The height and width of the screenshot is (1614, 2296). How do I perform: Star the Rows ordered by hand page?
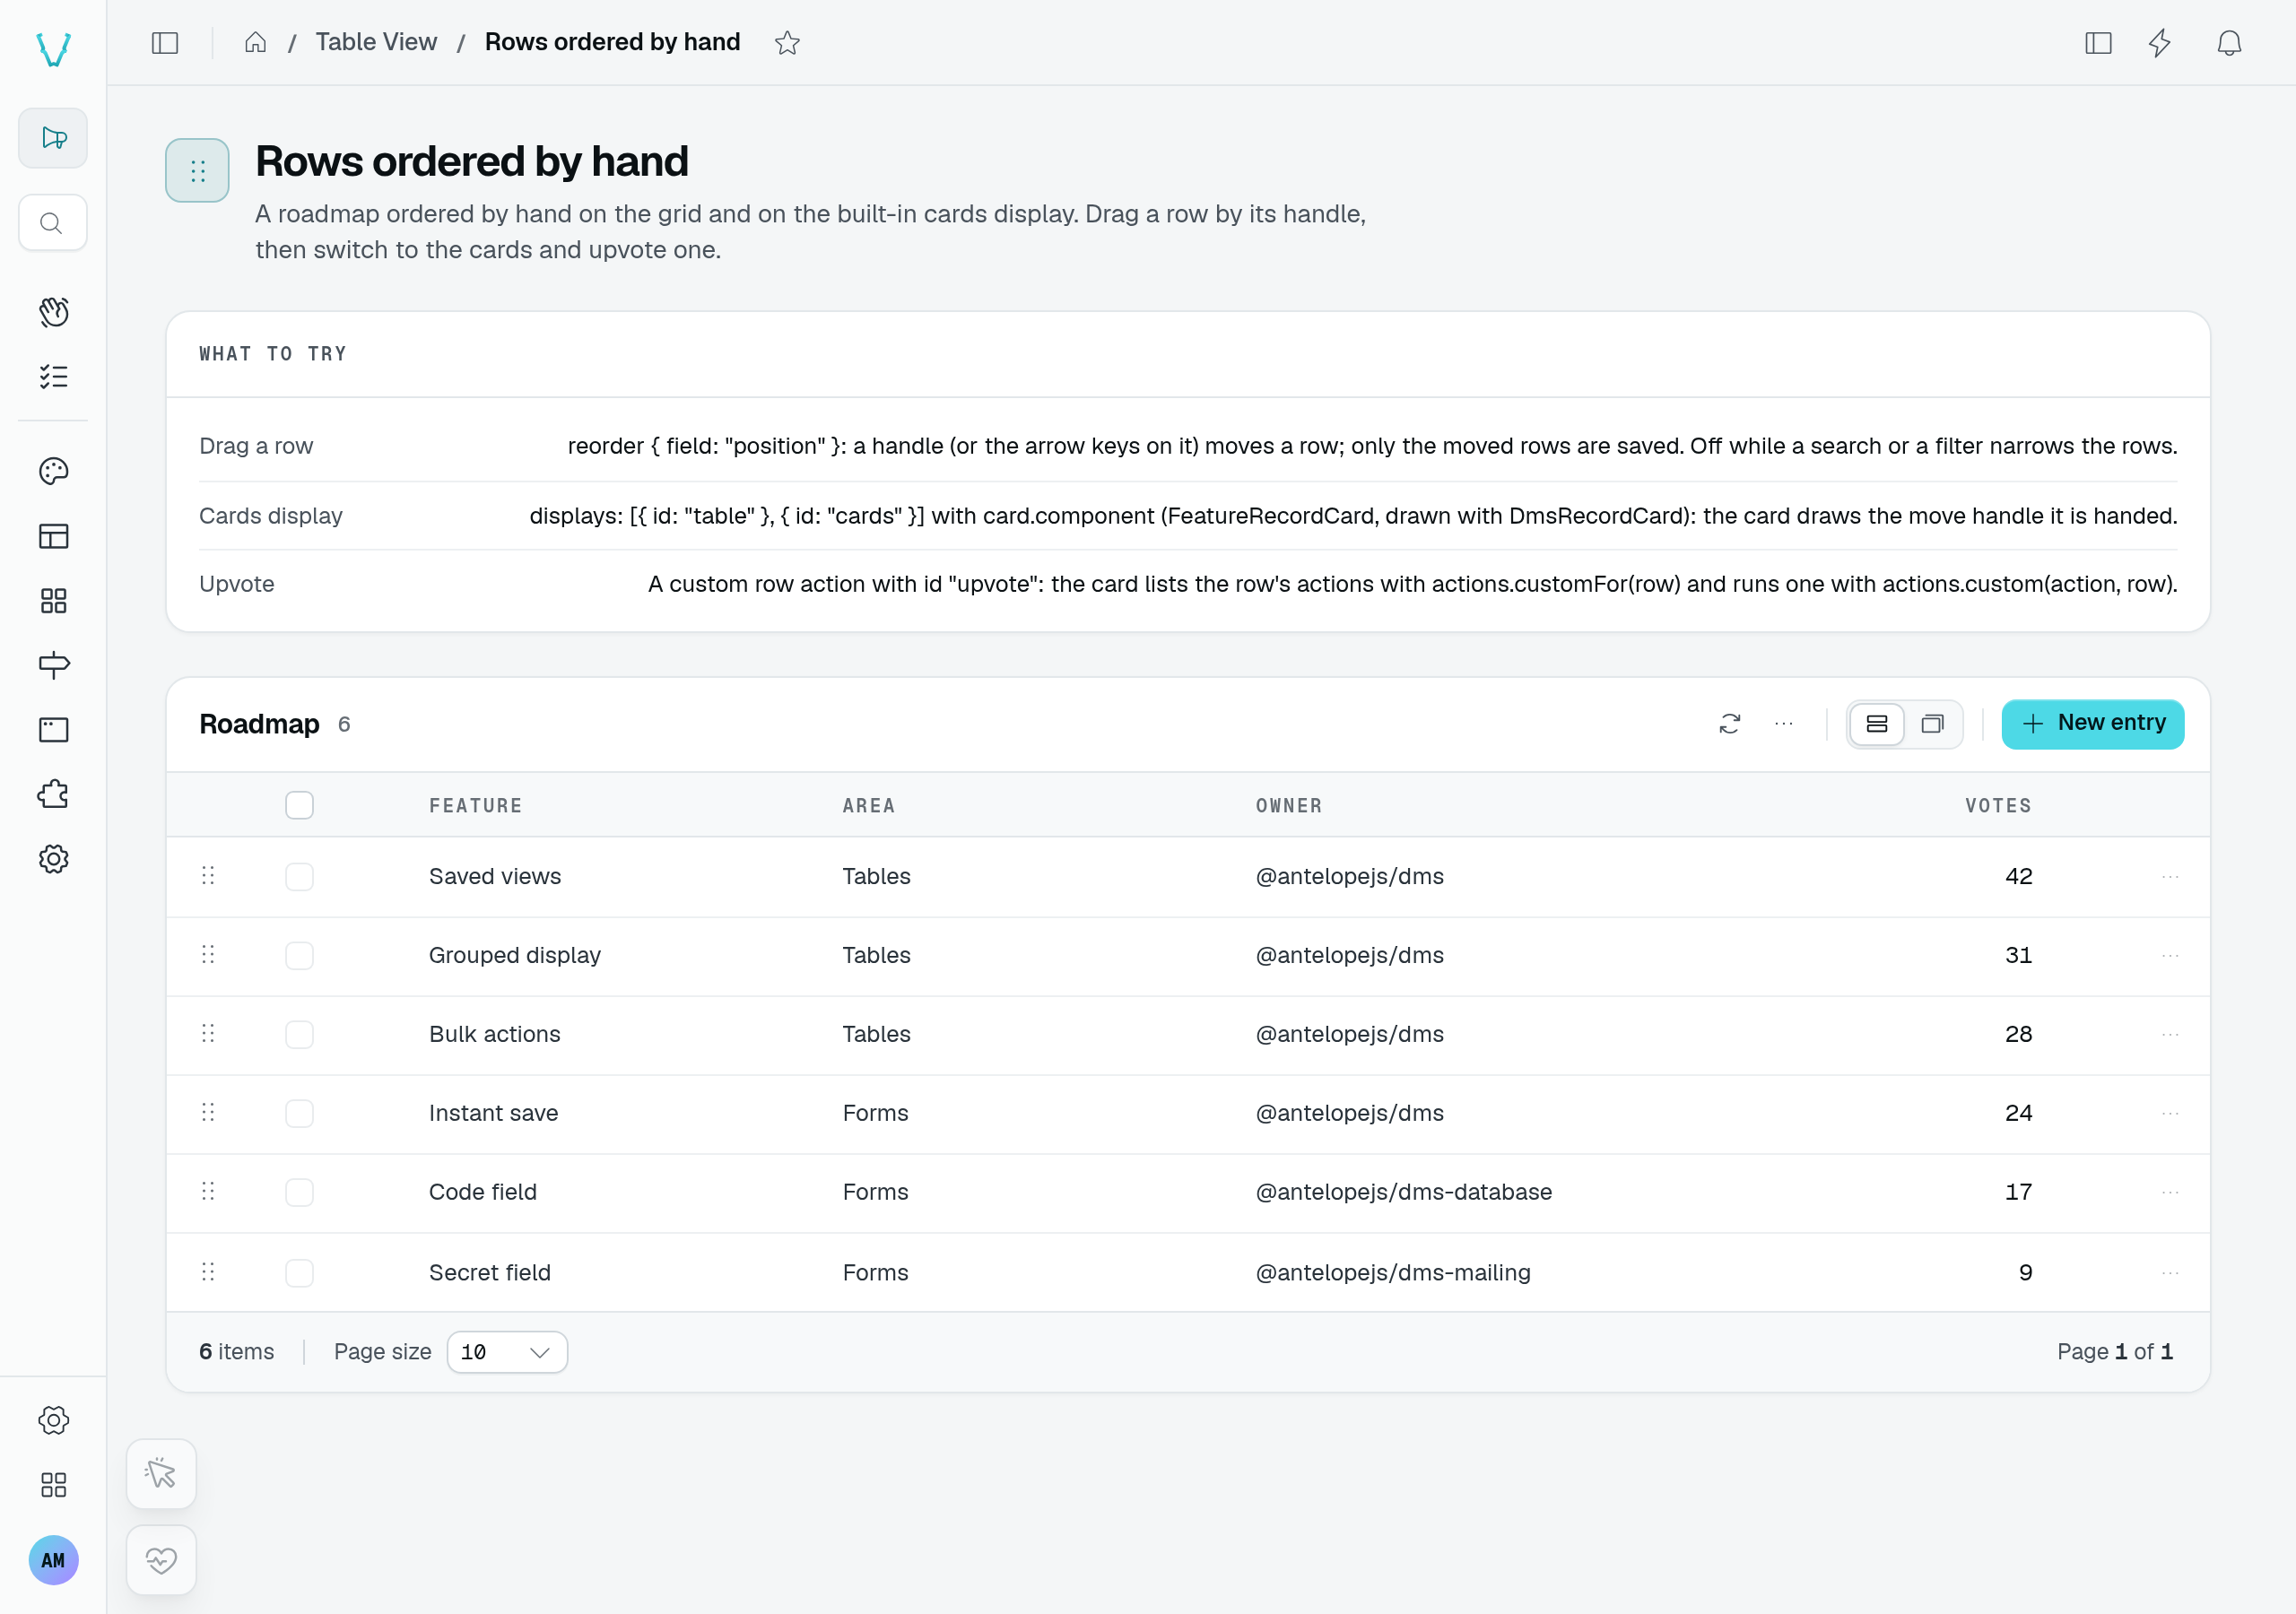tap(787, 43)
